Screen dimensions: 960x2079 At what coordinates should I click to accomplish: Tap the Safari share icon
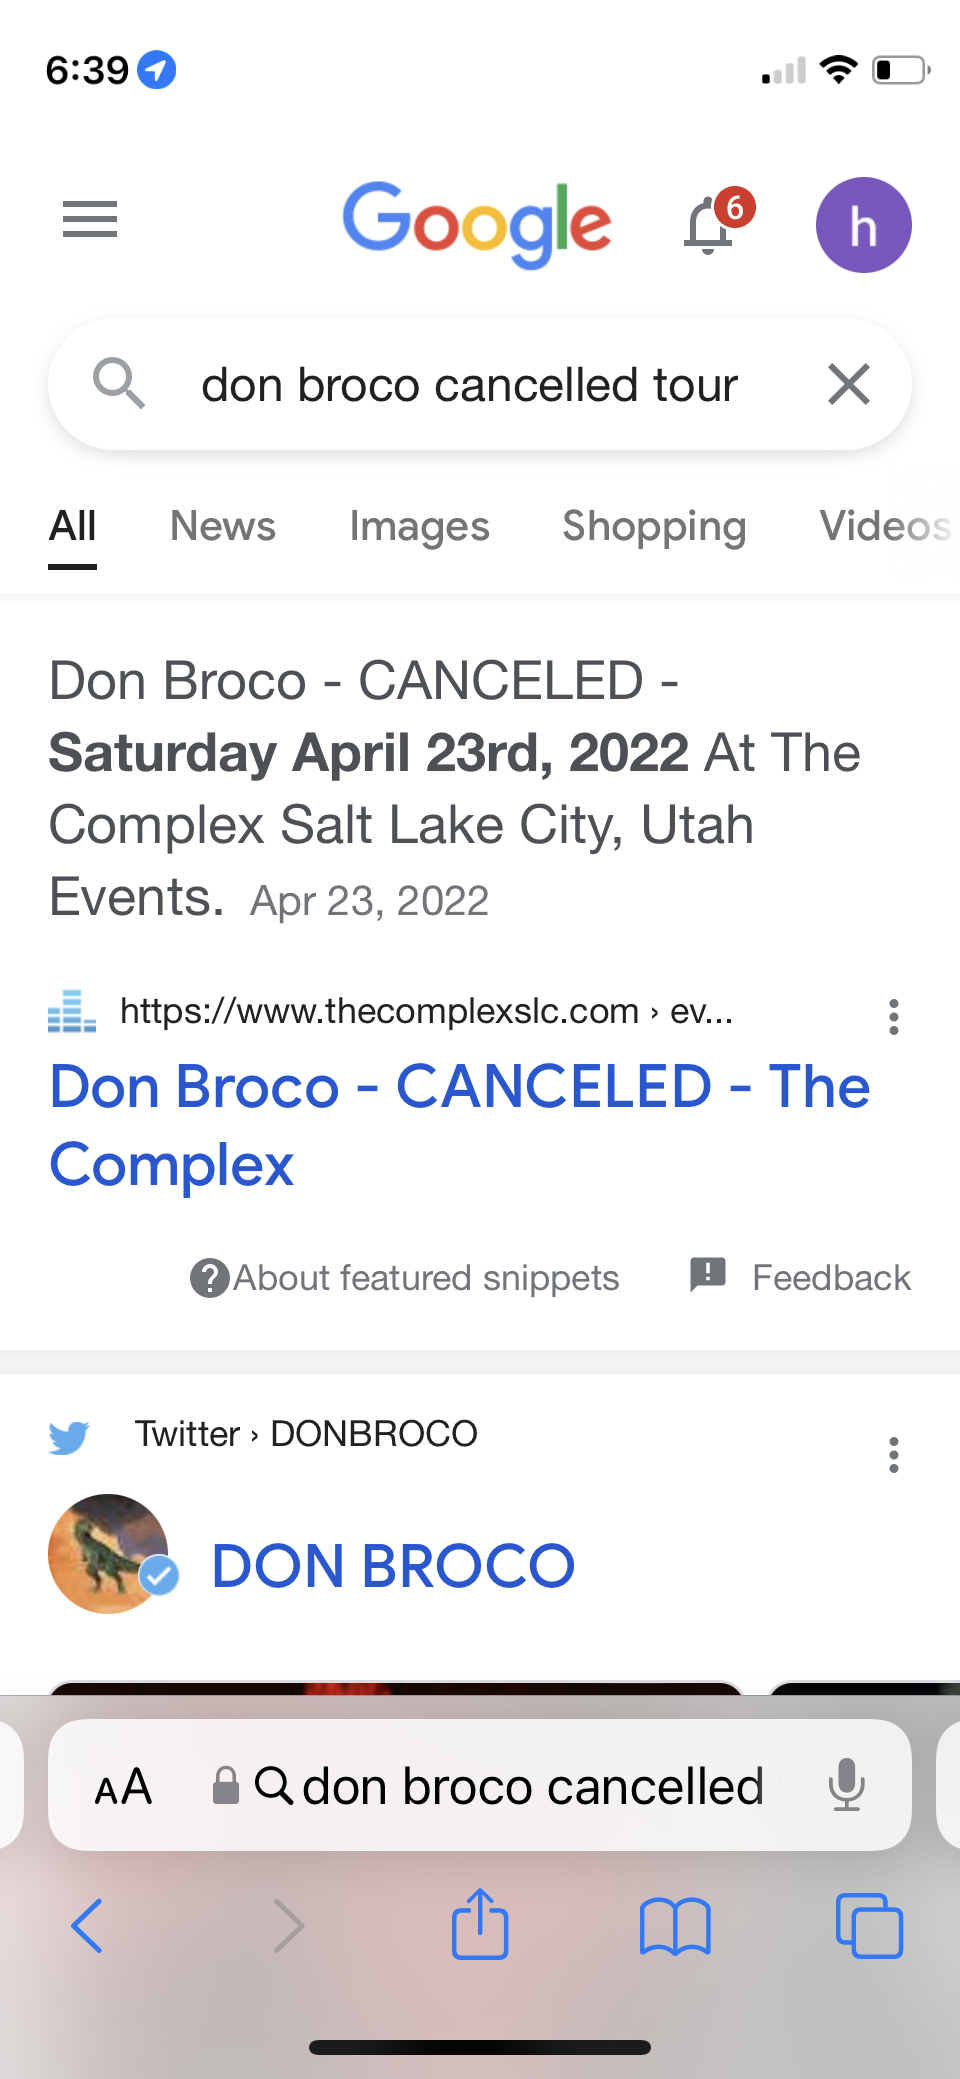[x=480, y=1924]
